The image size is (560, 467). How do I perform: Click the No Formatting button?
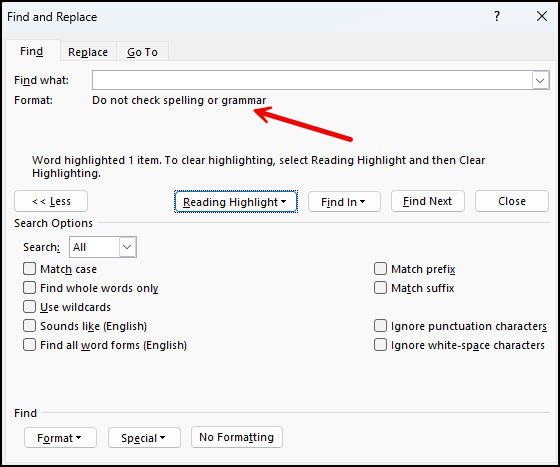237,437
